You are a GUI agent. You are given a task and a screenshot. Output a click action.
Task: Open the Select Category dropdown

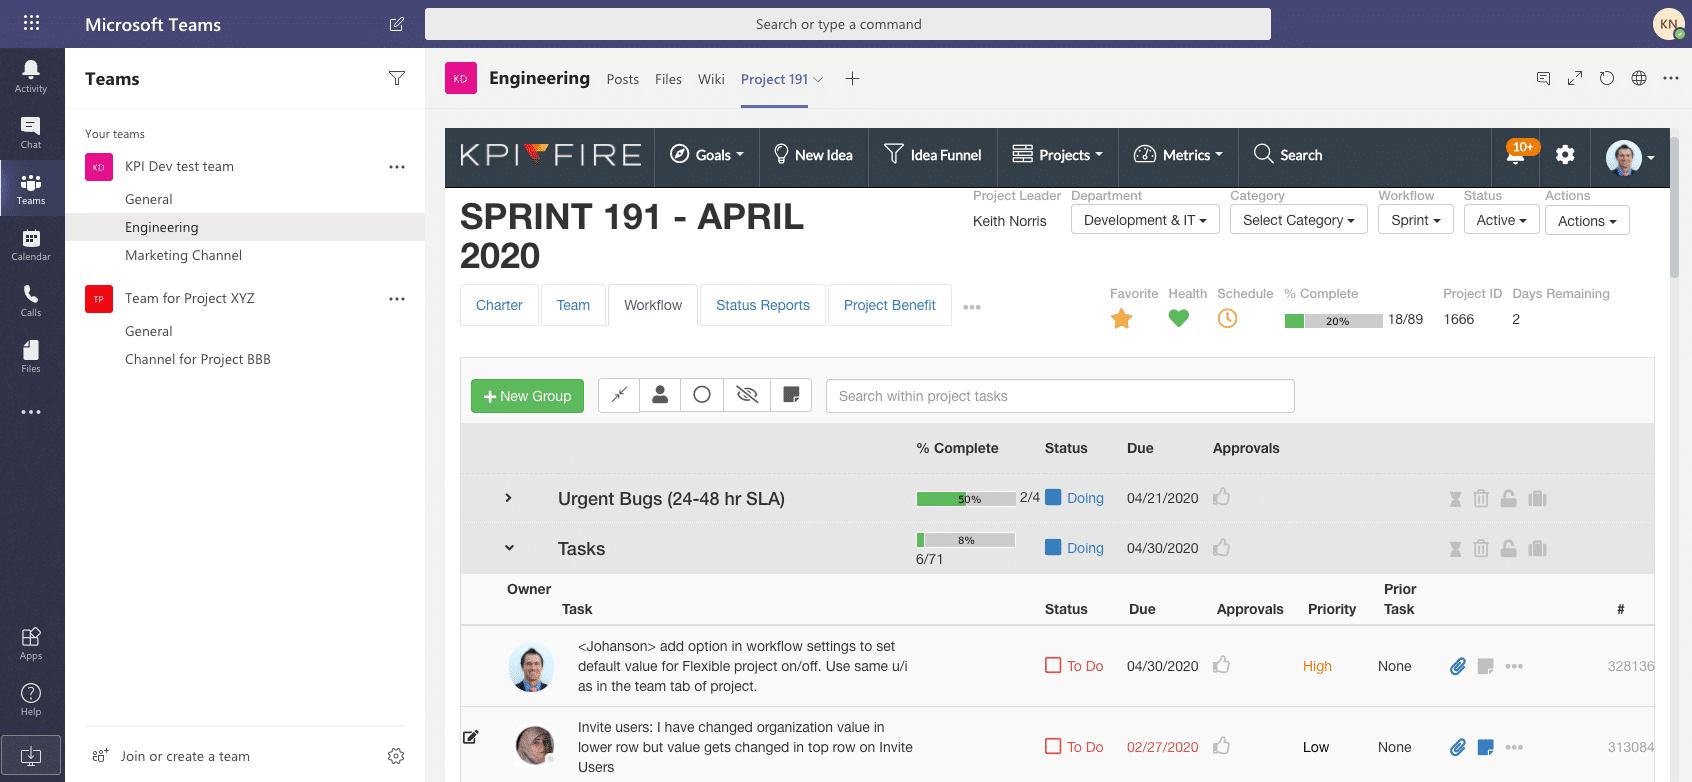(x=1299, y=220)
